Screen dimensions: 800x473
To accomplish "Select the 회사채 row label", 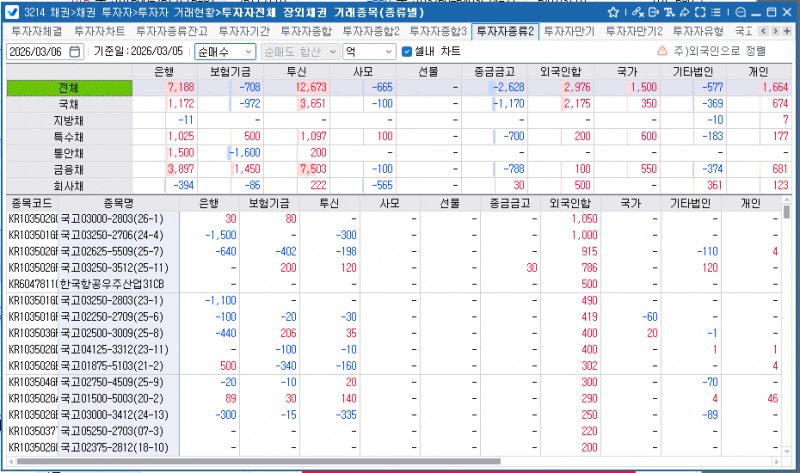I will (x=69, y=186).
